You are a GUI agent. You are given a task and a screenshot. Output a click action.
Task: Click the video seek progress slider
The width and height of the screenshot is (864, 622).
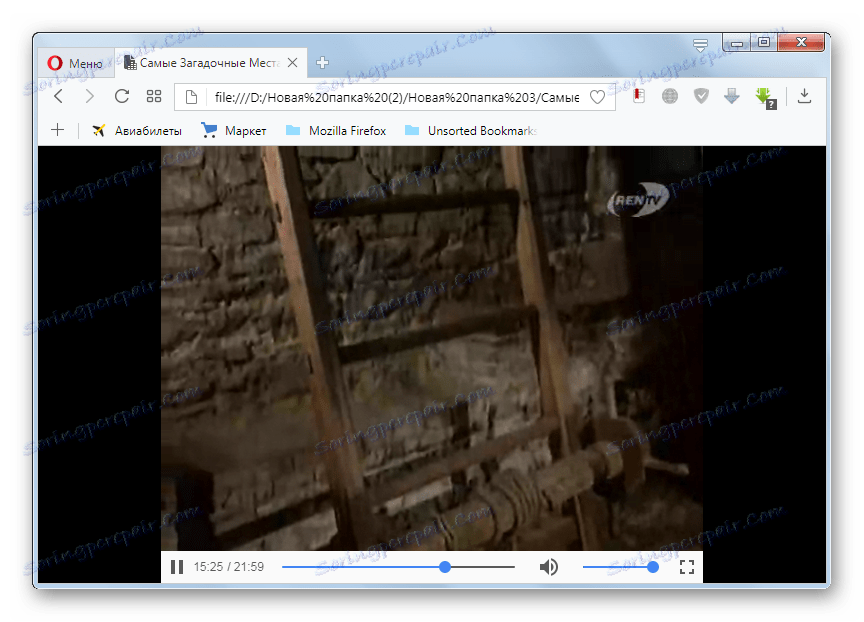point(398,567)
